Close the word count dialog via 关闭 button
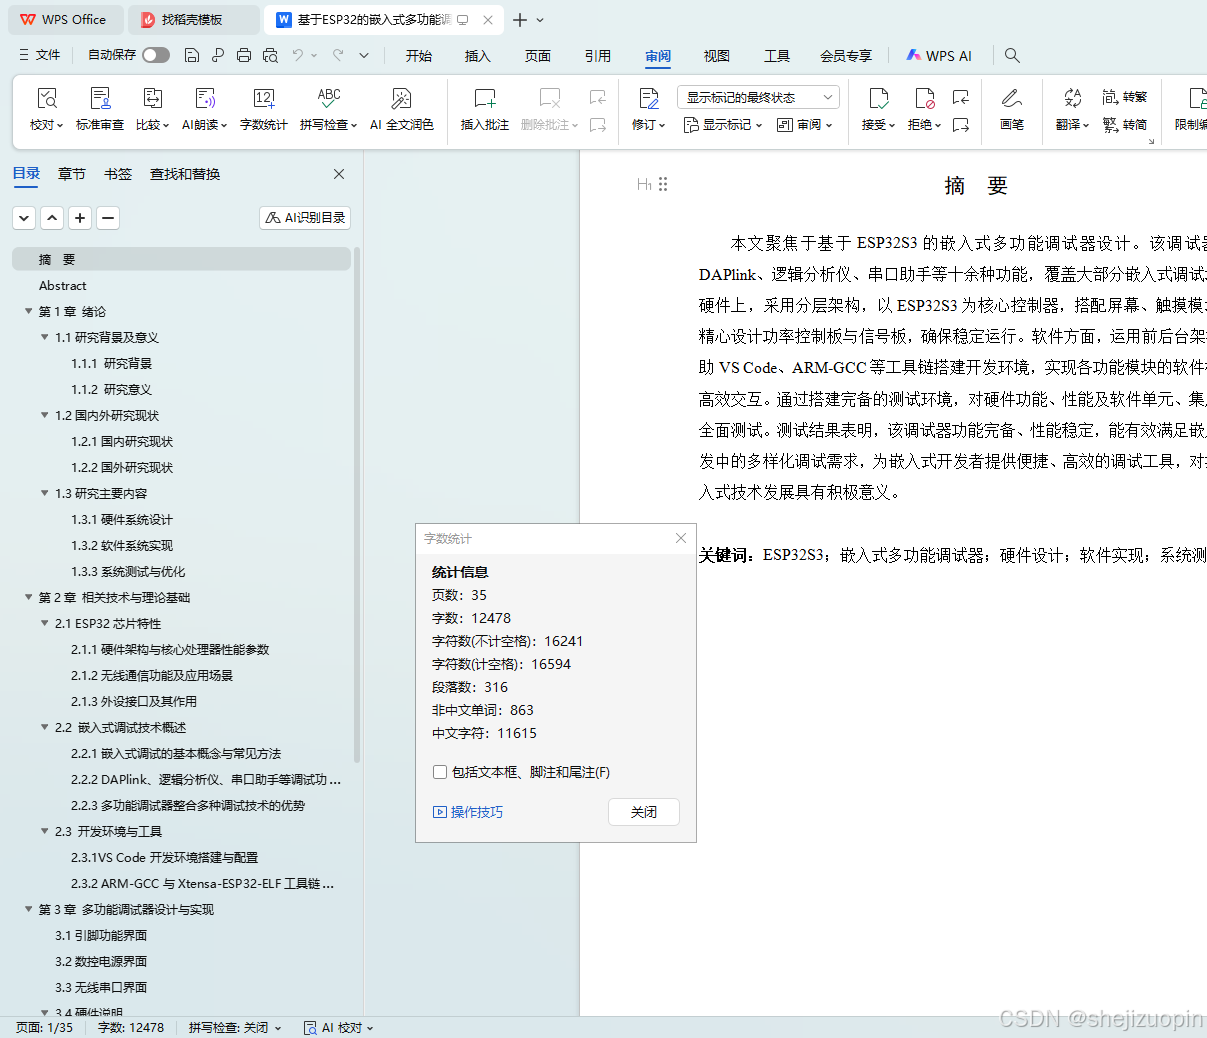This screenshot has height=1038, width=1207. [x=643, y=812]
